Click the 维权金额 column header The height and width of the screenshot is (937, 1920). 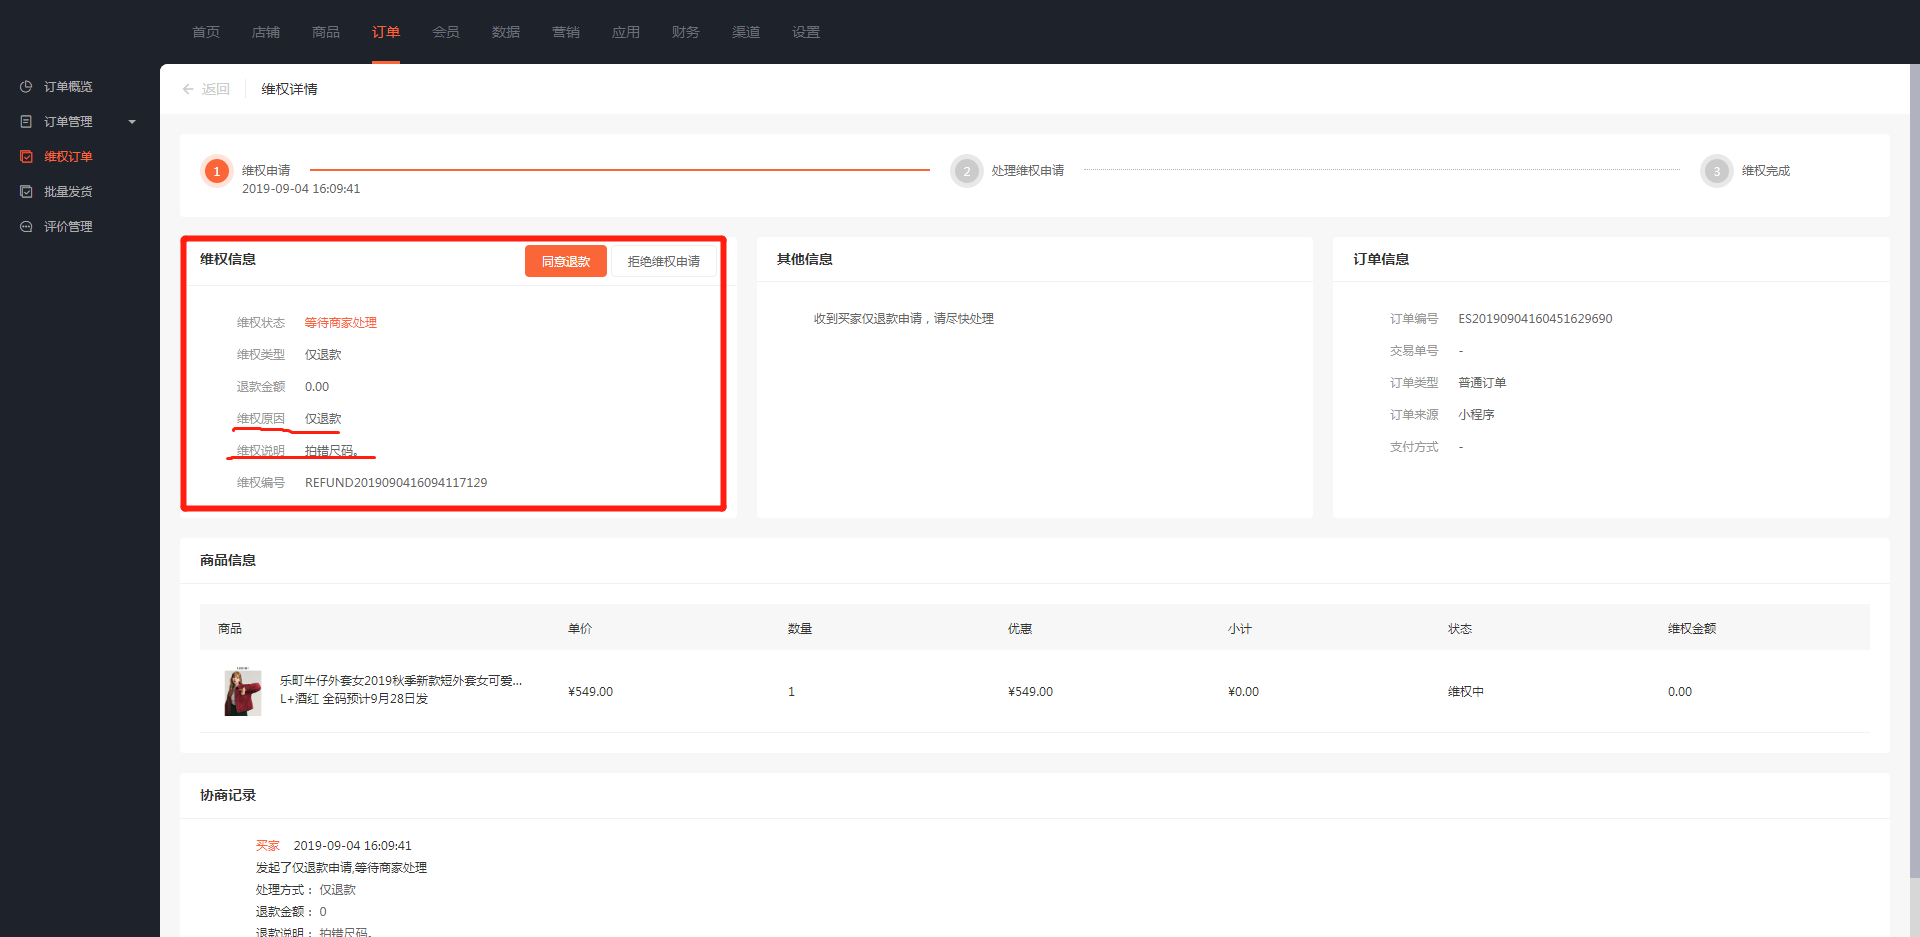point(1692,629)
